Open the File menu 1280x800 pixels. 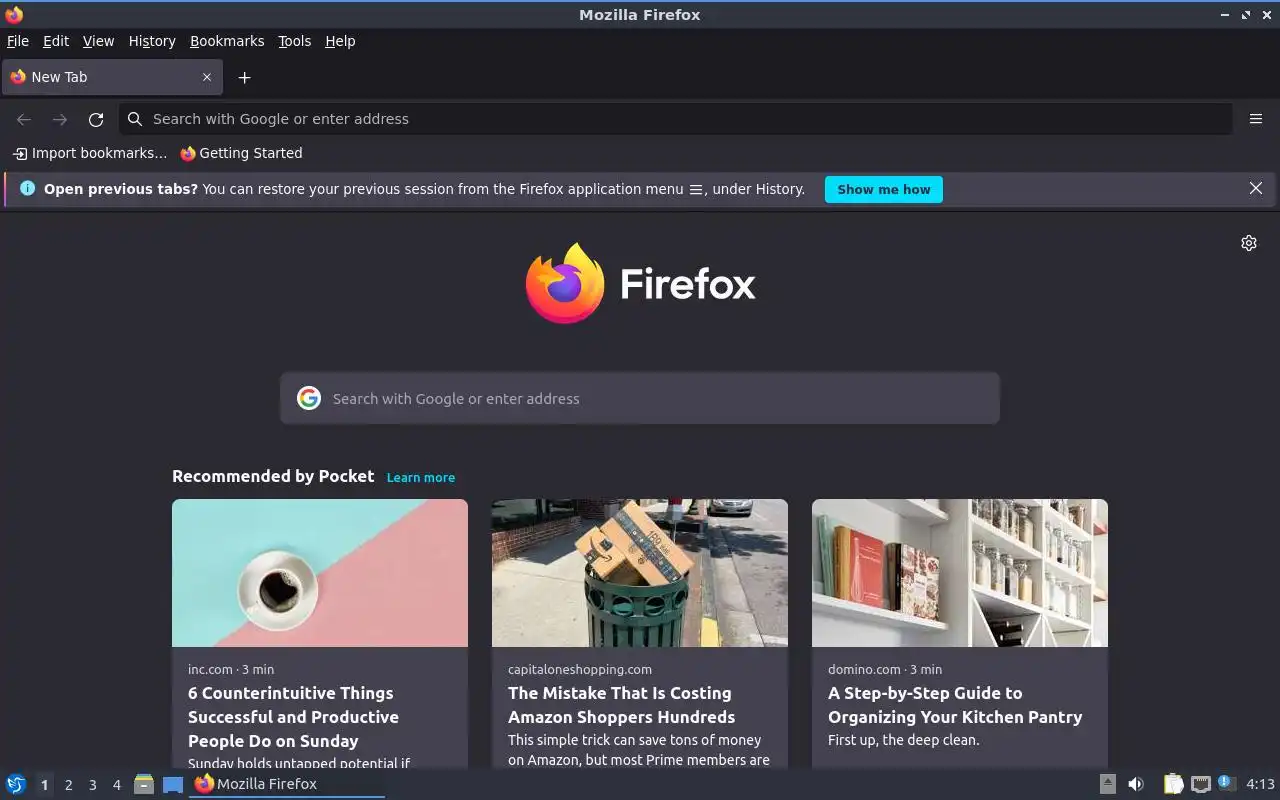tap(18, 41)
